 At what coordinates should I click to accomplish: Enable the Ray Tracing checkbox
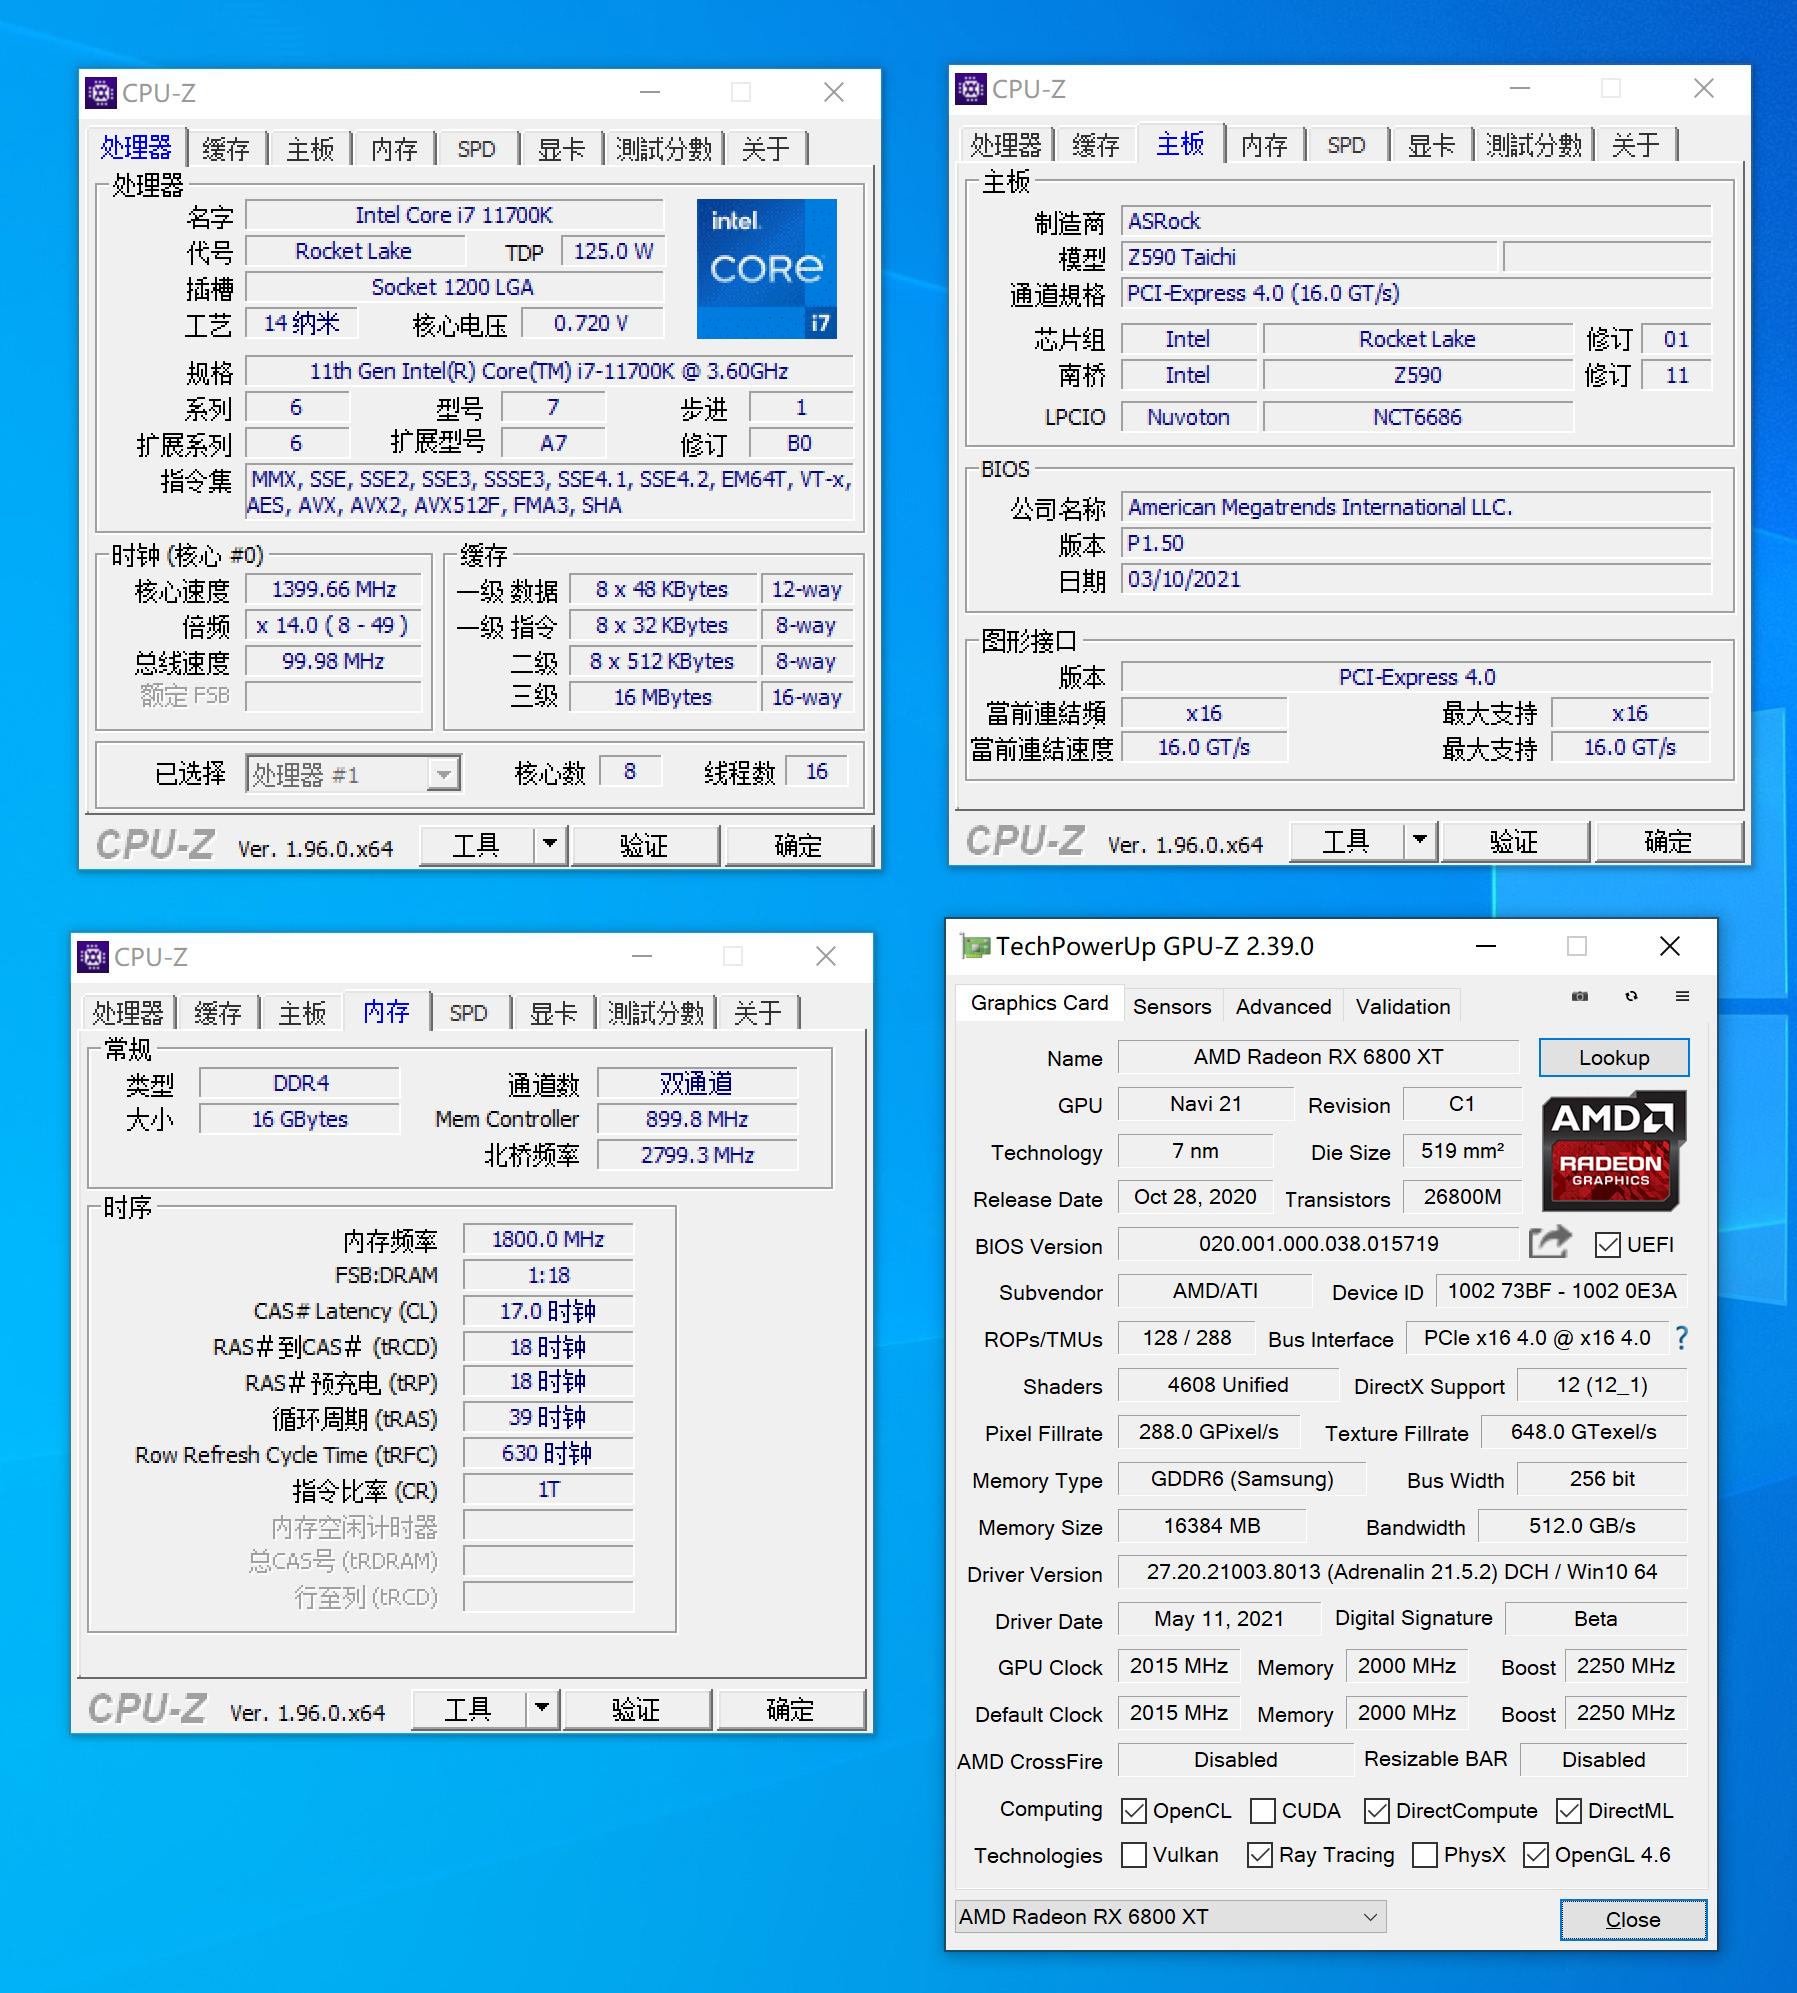[1260, 1855]
